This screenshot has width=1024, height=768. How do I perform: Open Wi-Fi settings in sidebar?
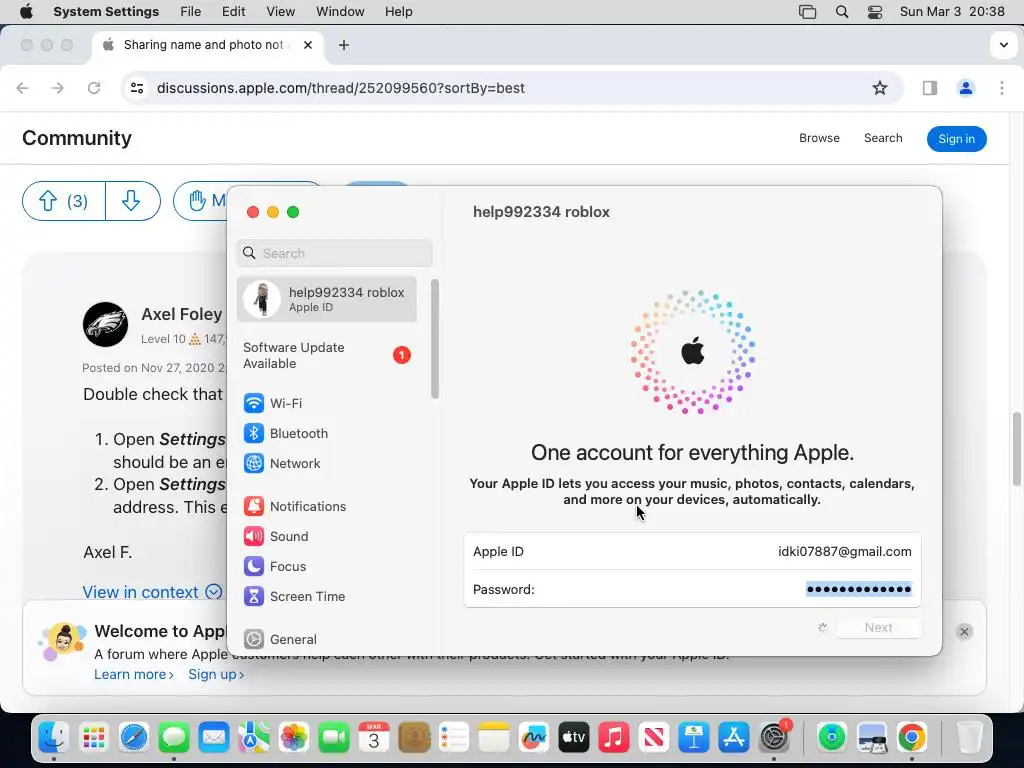[x=272, y=403]
